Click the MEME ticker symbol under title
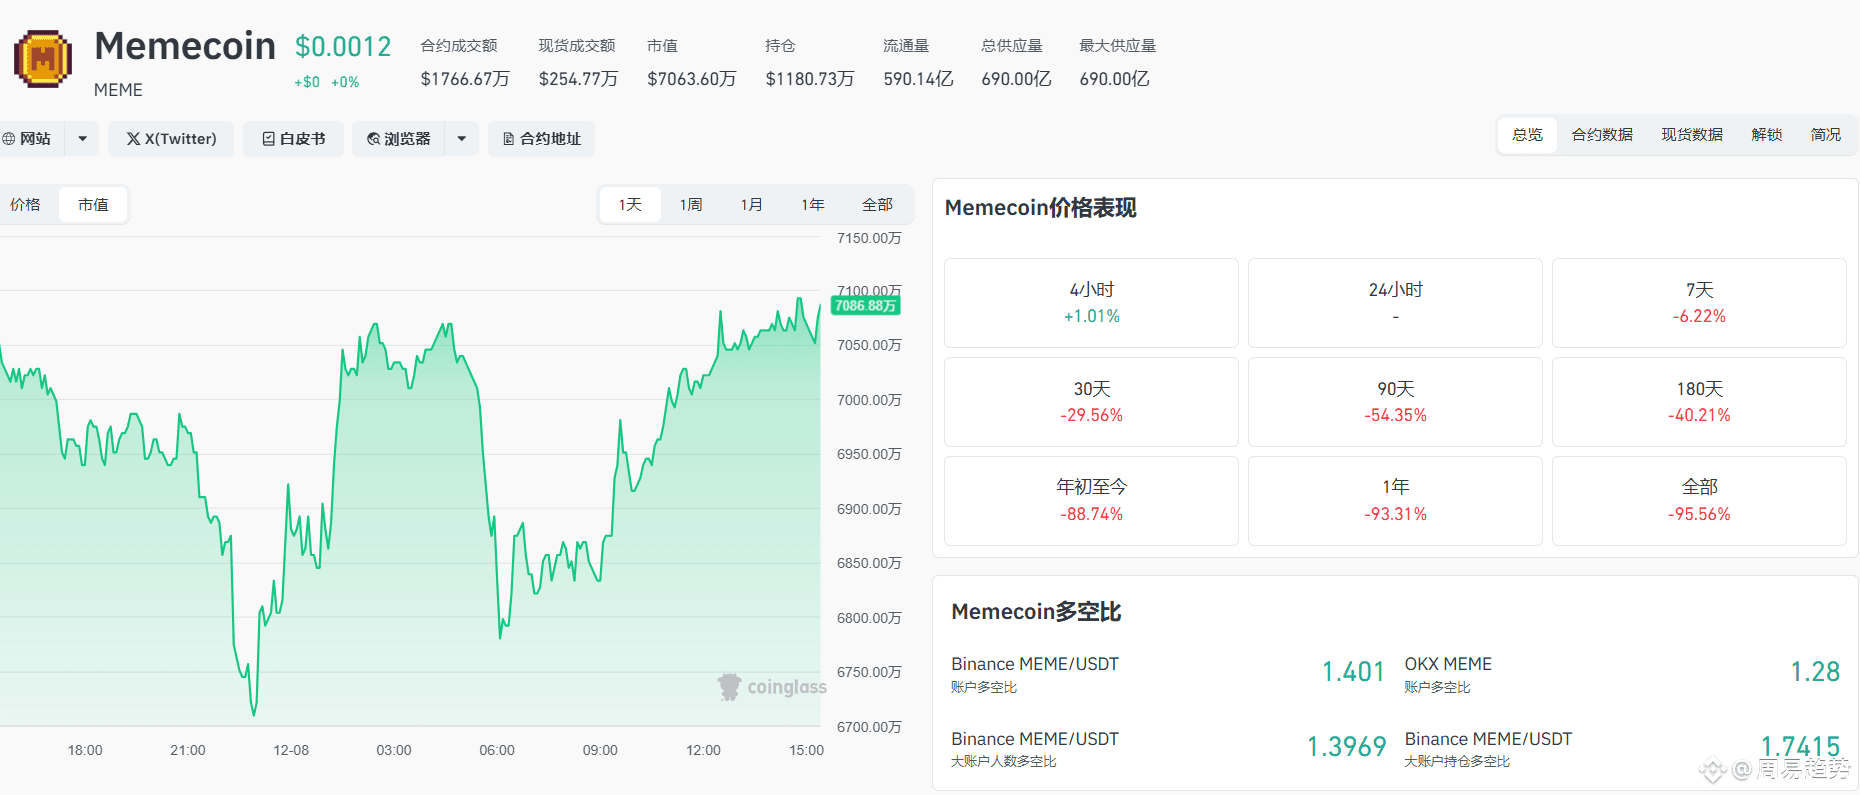 118,90
